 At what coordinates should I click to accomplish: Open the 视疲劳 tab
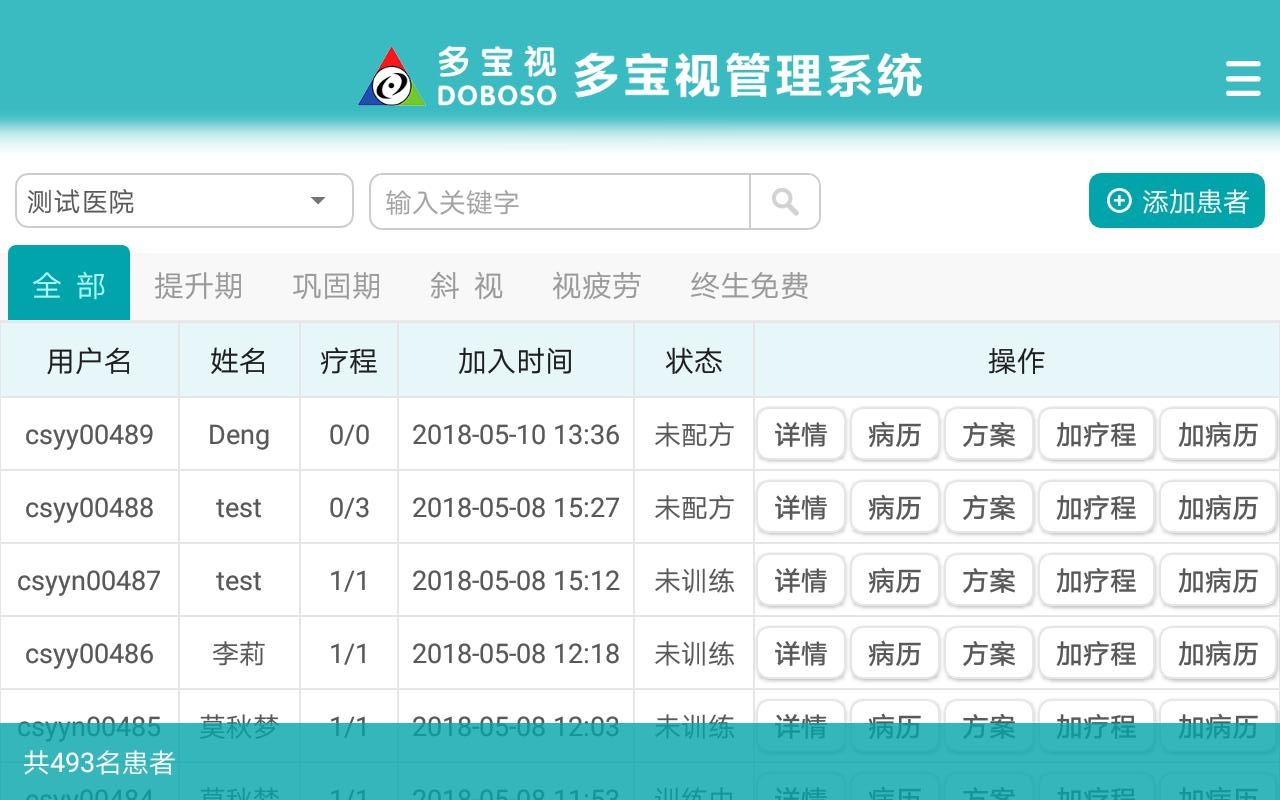click(x=596, y=286)
